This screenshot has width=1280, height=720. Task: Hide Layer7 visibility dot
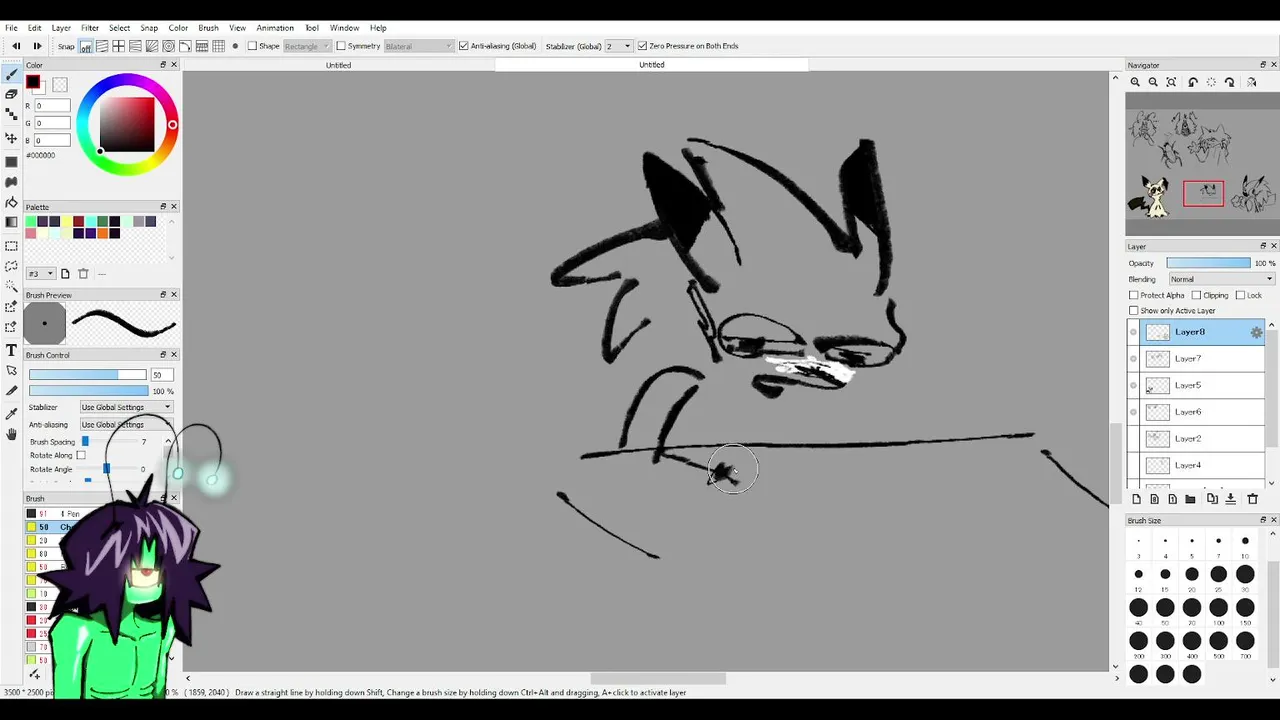point(1133,359)
